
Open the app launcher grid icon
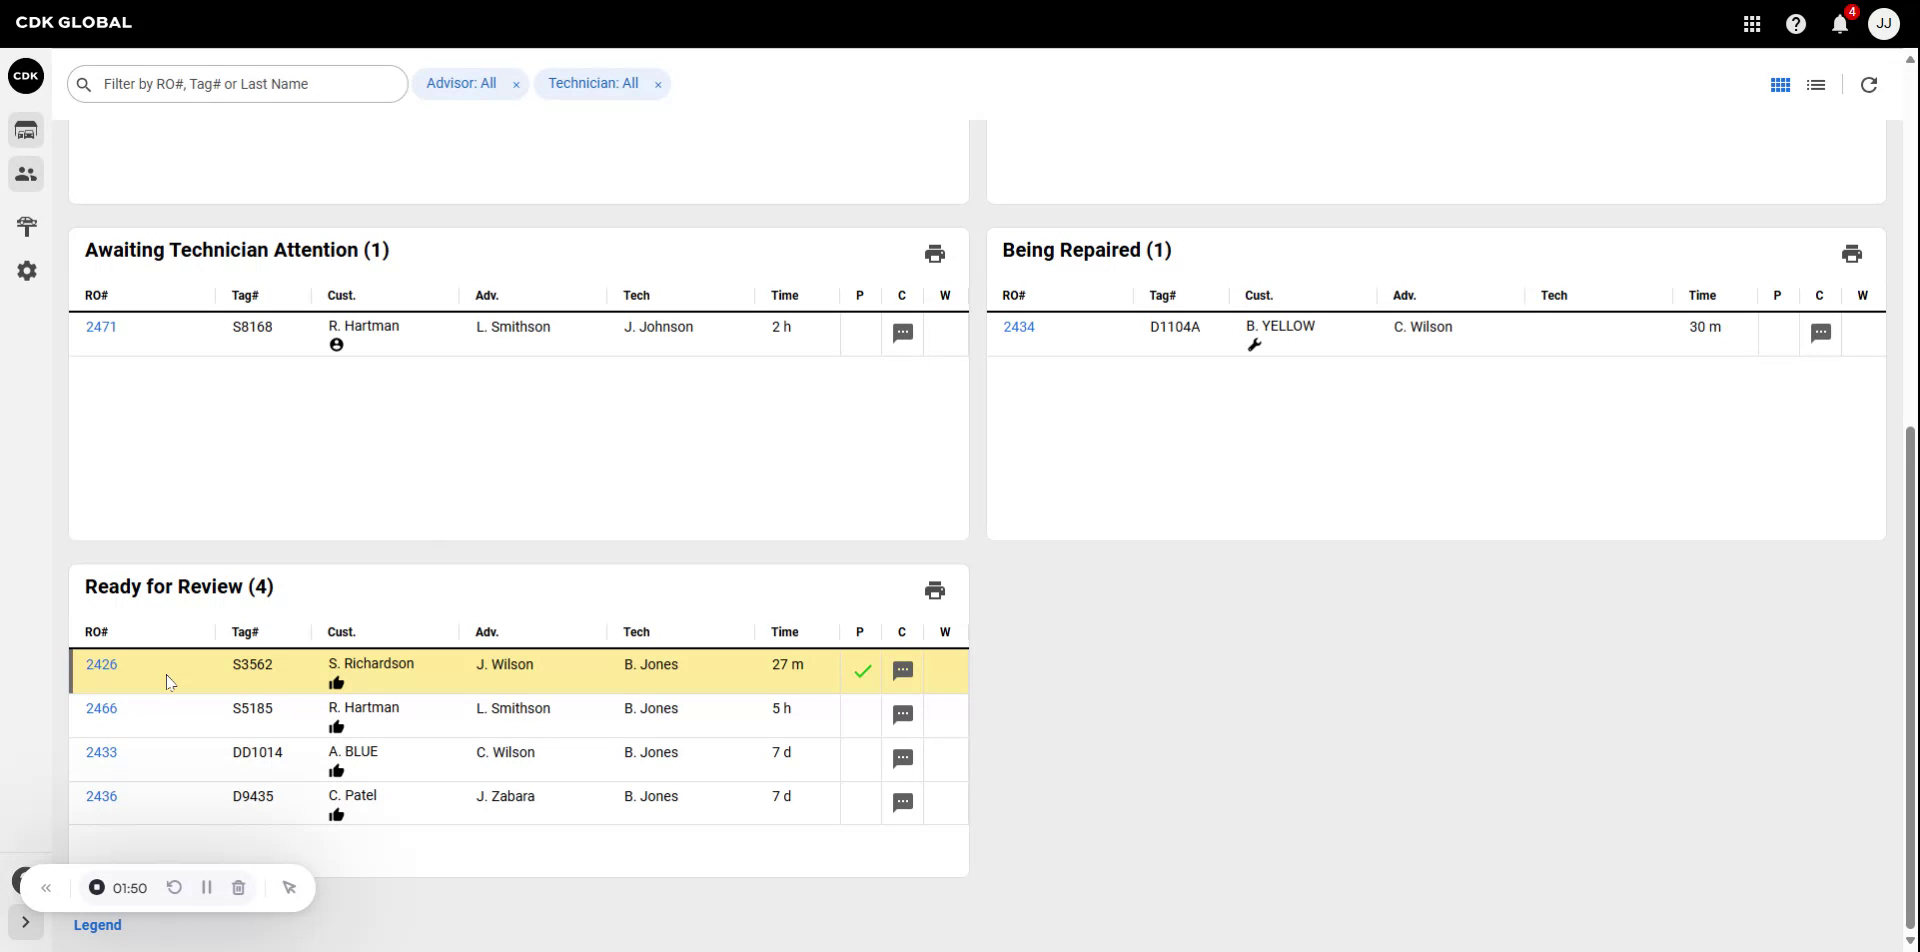pos(1752,24)
